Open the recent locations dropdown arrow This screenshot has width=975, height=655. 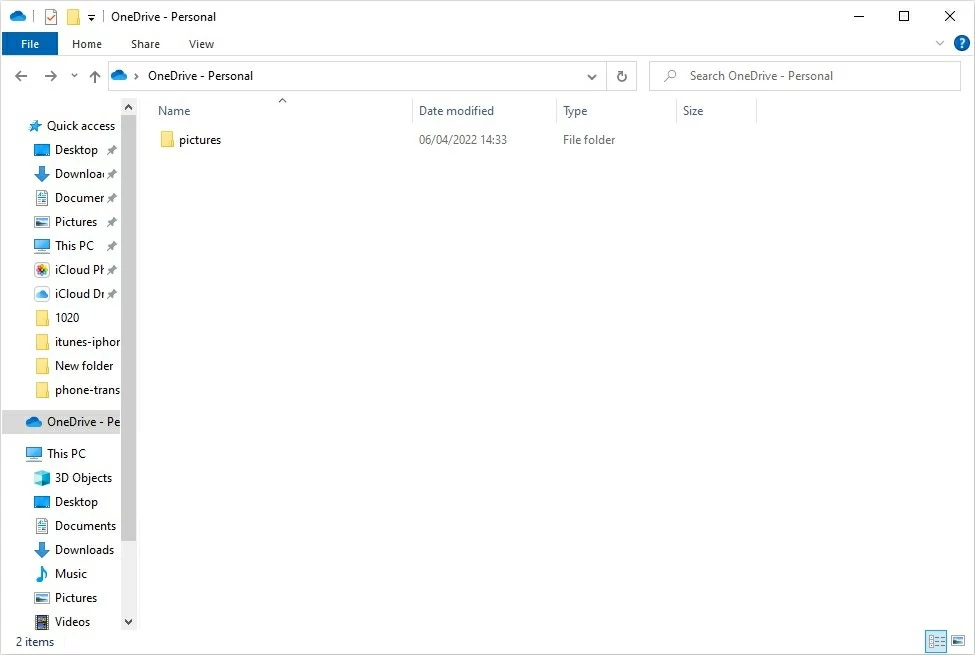point(74,76)
